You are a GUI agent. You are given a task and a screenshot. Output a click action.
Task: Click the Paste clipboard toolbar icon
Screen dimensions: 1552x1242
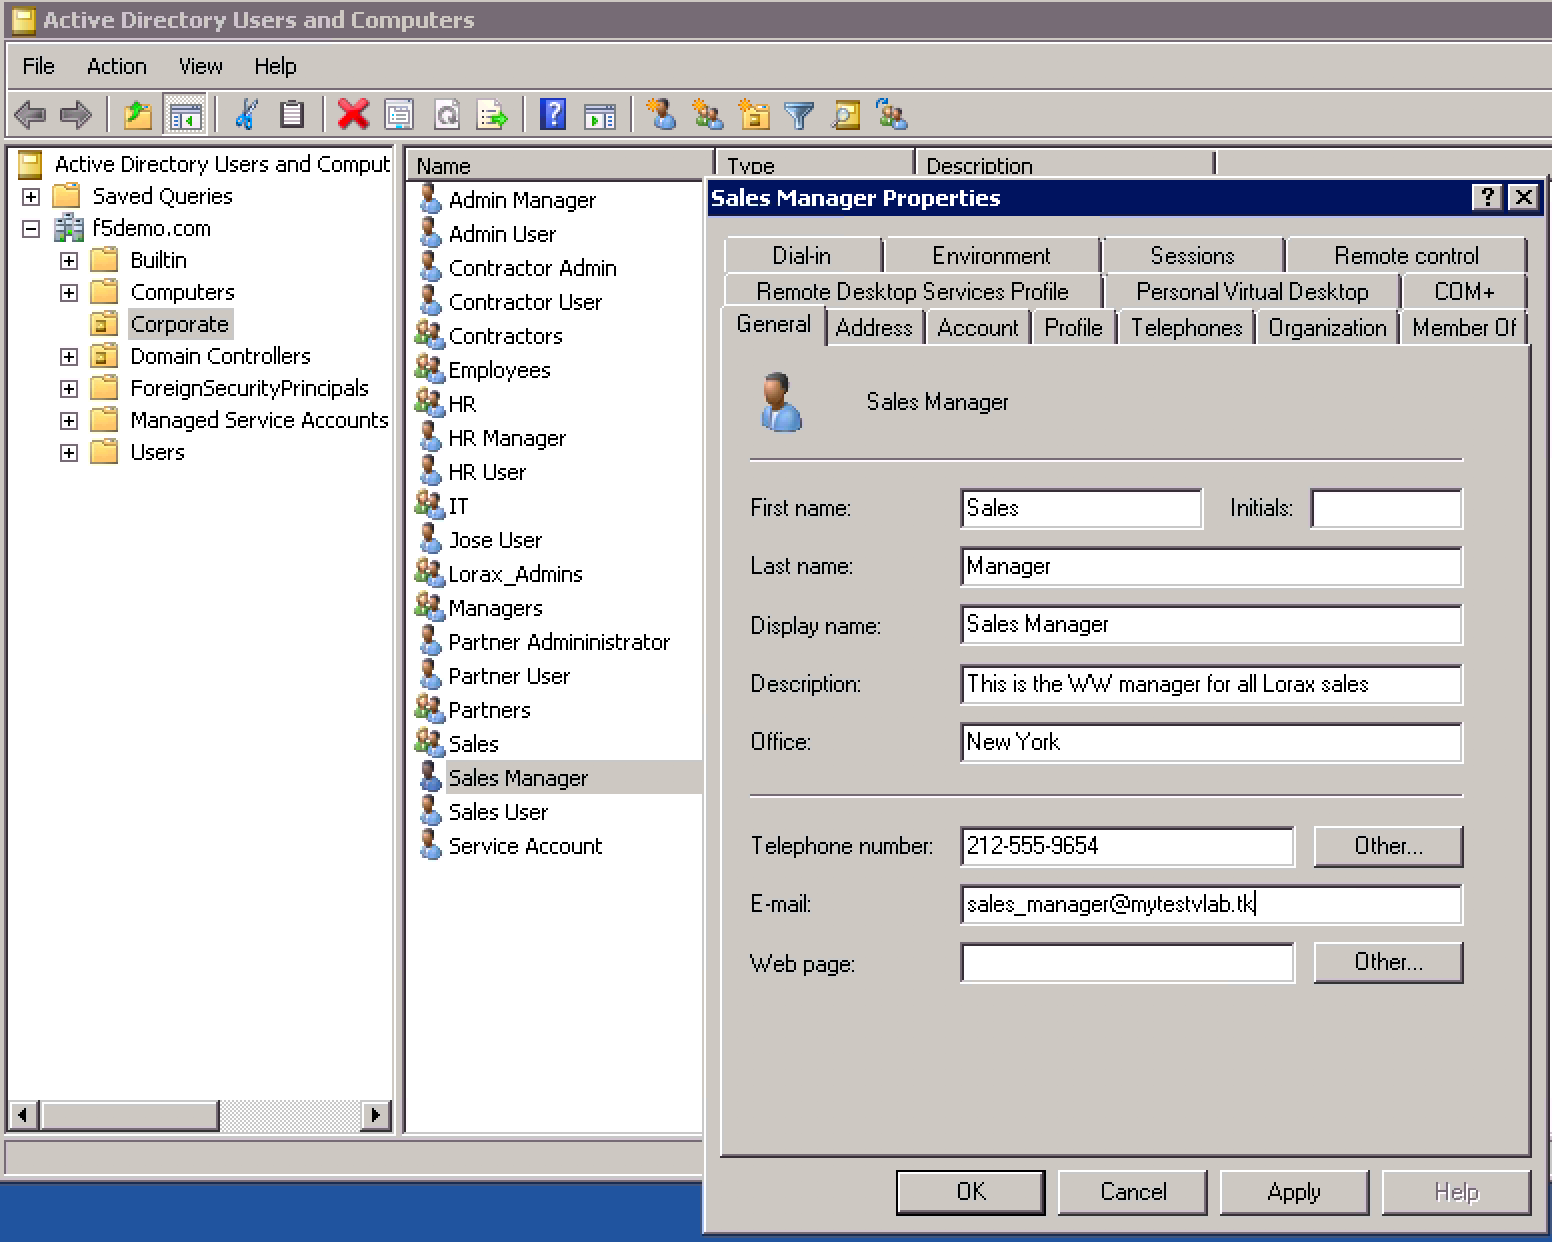[x=291, y=115]
